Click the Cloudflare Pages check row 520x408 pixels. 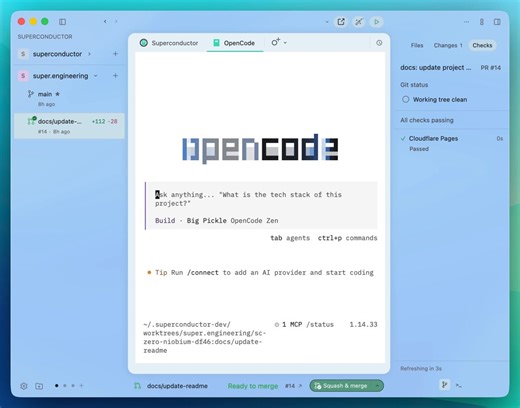click(x=452, y=143)
